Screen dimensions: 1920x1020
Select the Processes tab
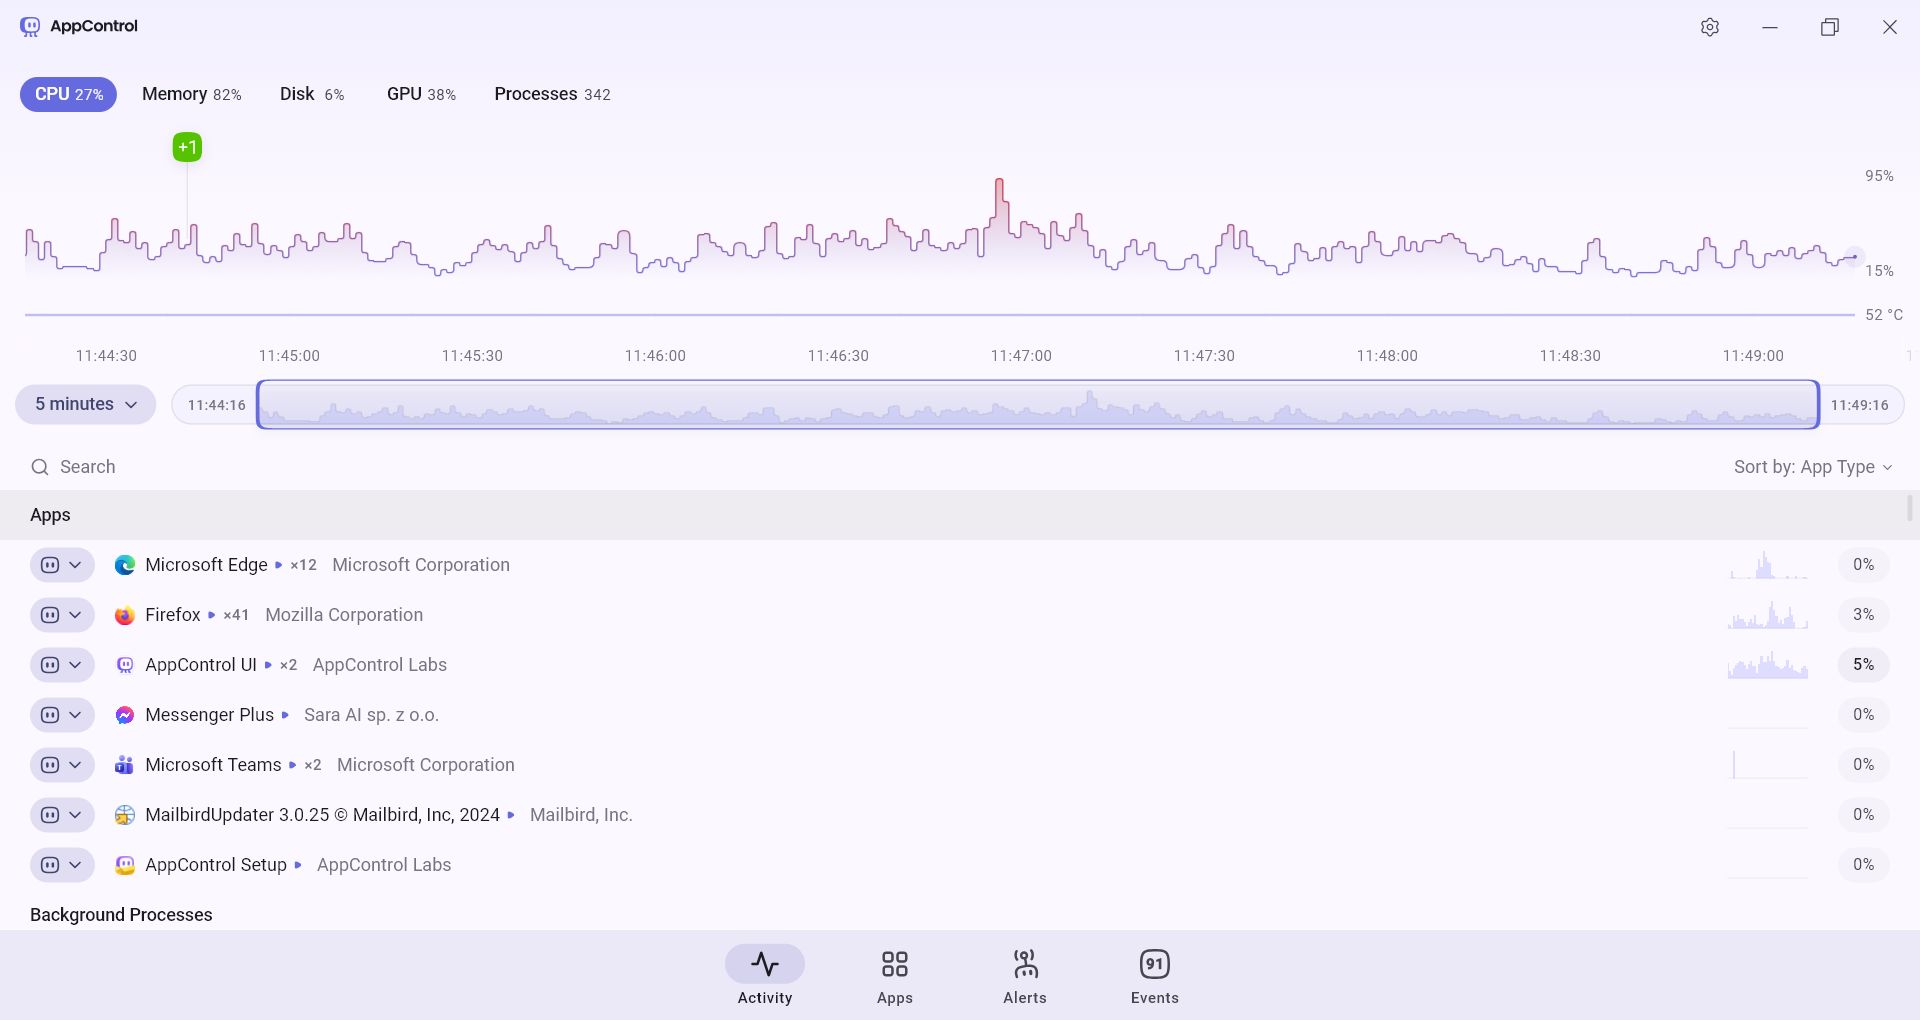(551, 93)
